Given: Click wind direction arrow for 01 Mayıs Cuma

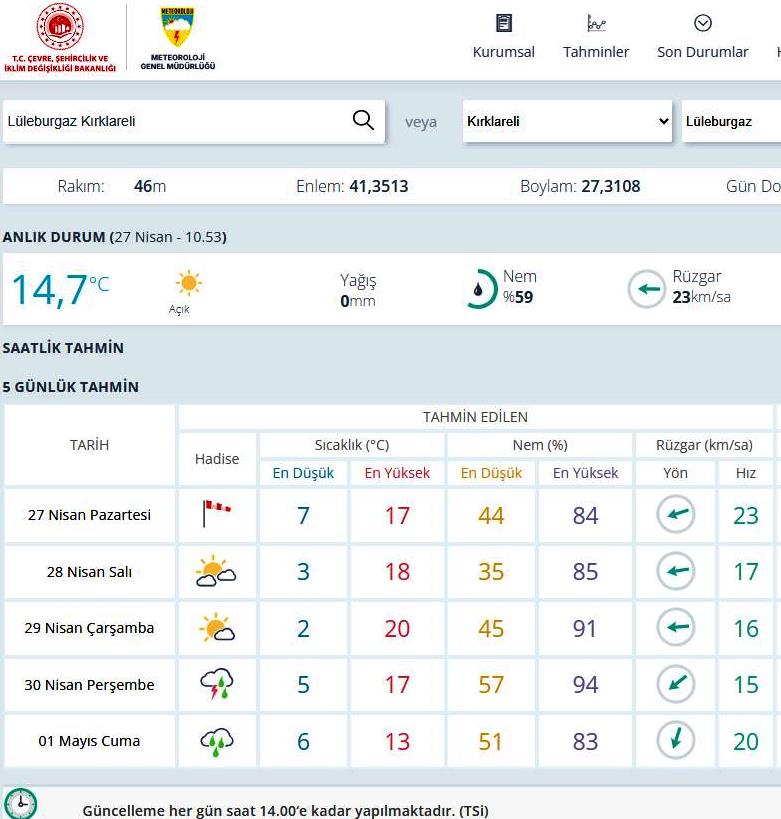Looking at the screenshot, I should [676, 741].
